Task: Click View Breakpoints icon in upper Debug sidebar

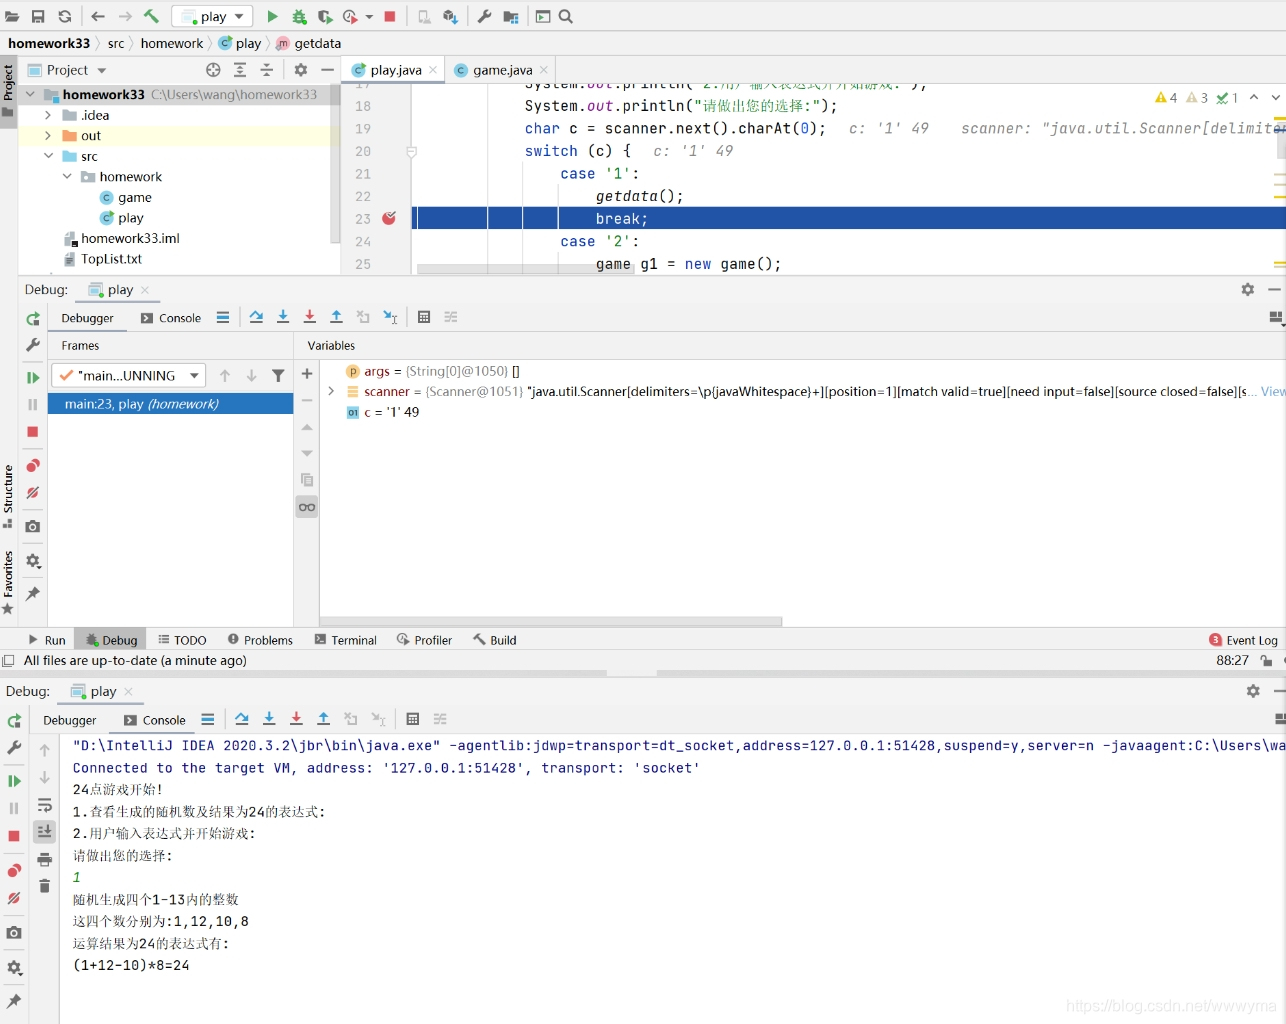Action: [33, 466]
